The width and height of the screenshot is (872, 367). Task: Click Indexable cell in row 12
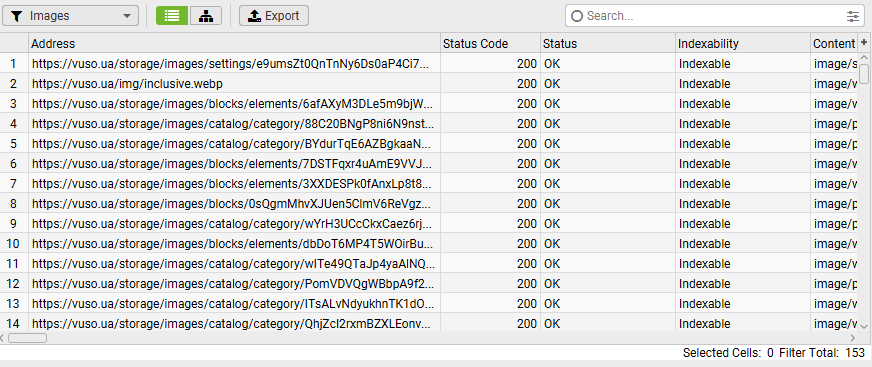[743, 284]
